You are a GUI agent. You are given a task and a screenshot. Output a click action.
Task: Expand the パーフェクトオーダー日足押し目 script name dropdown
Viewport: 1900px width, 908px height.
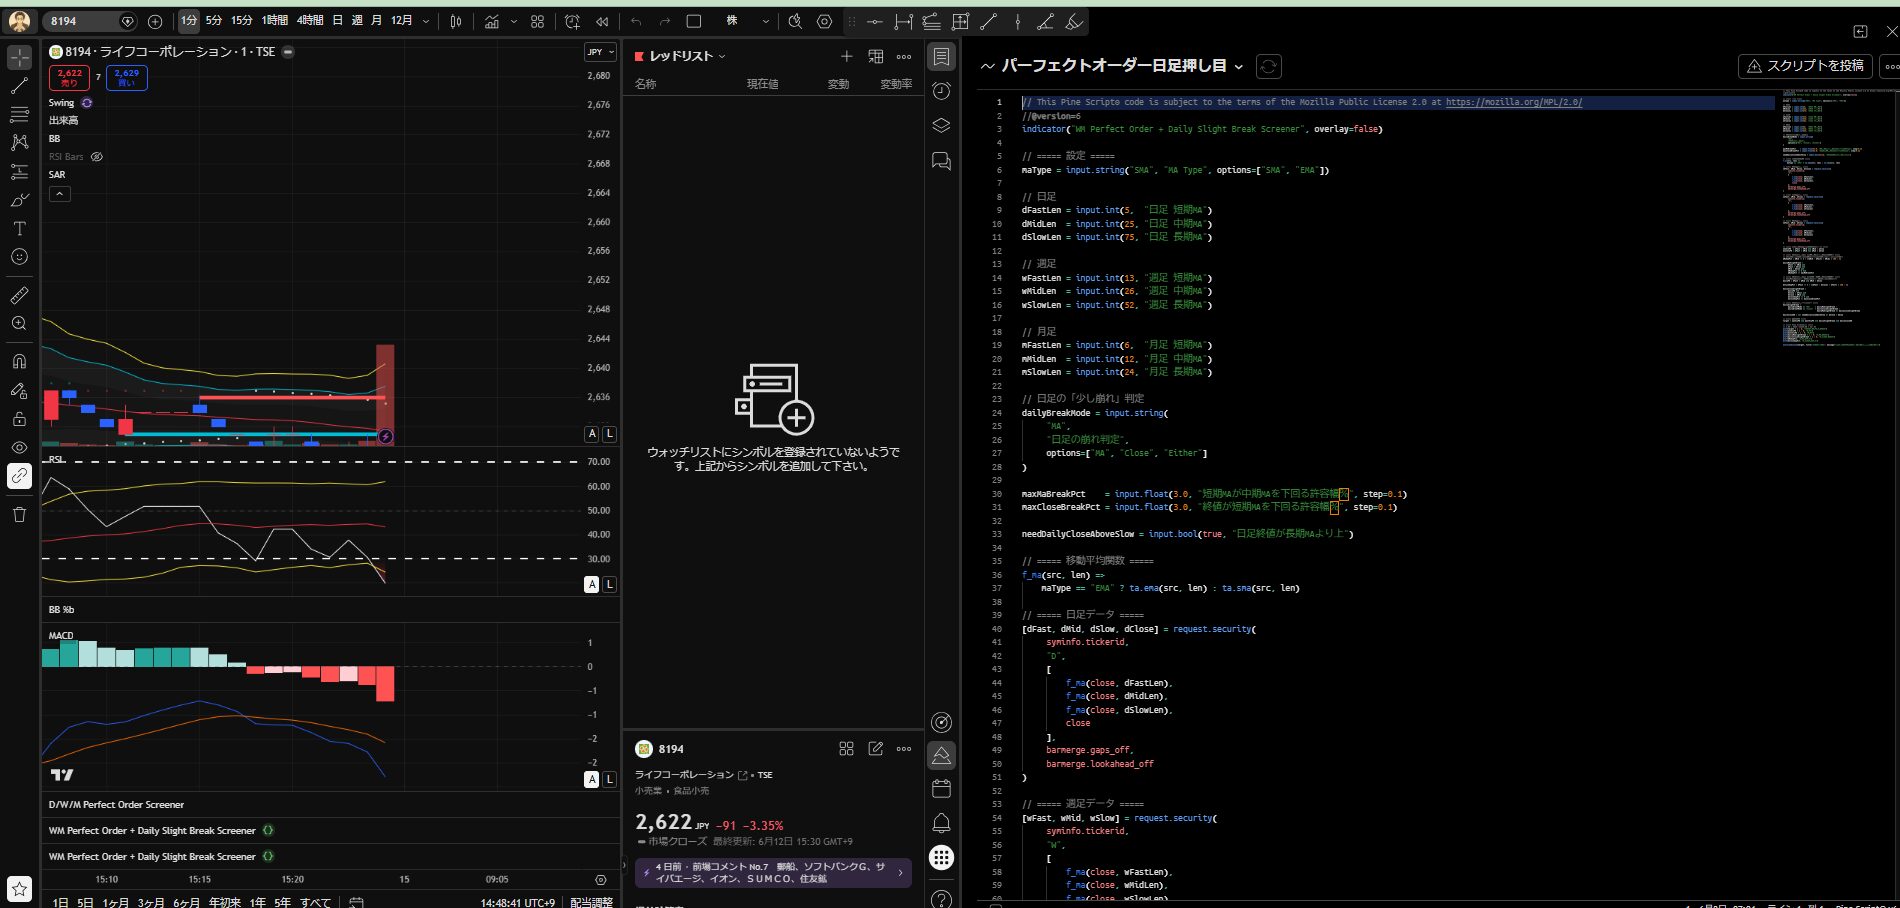click(x=1238, y=66)
